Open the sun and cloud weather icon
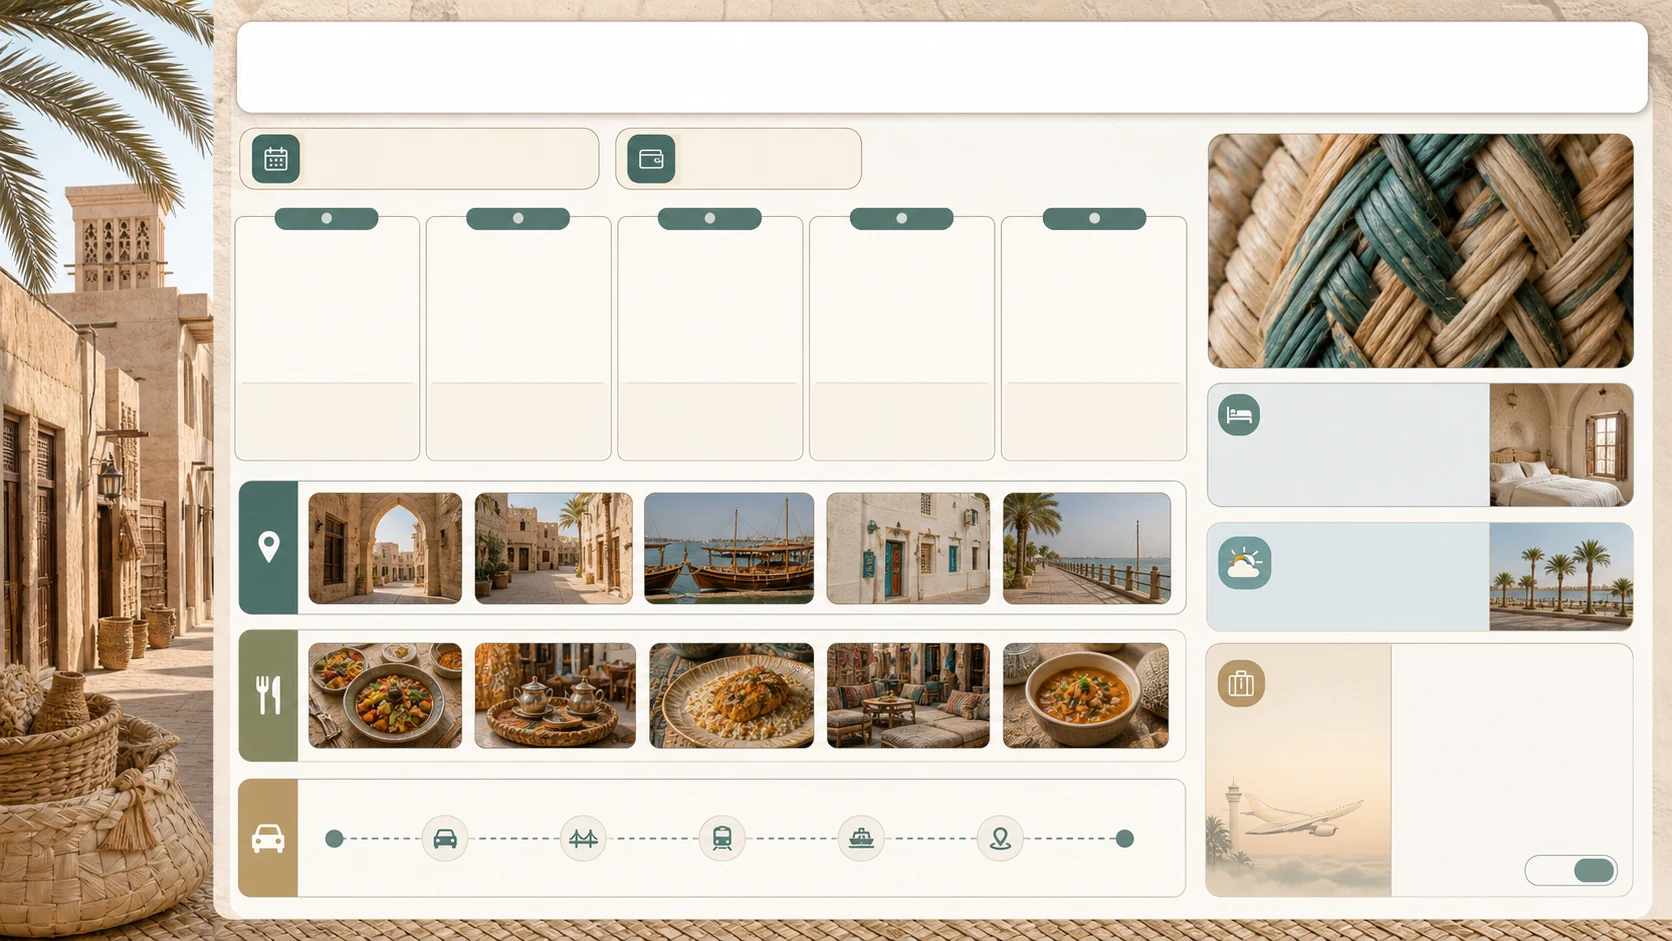The width and height of the screenshot is (1672, 941). pos(1244,563)
